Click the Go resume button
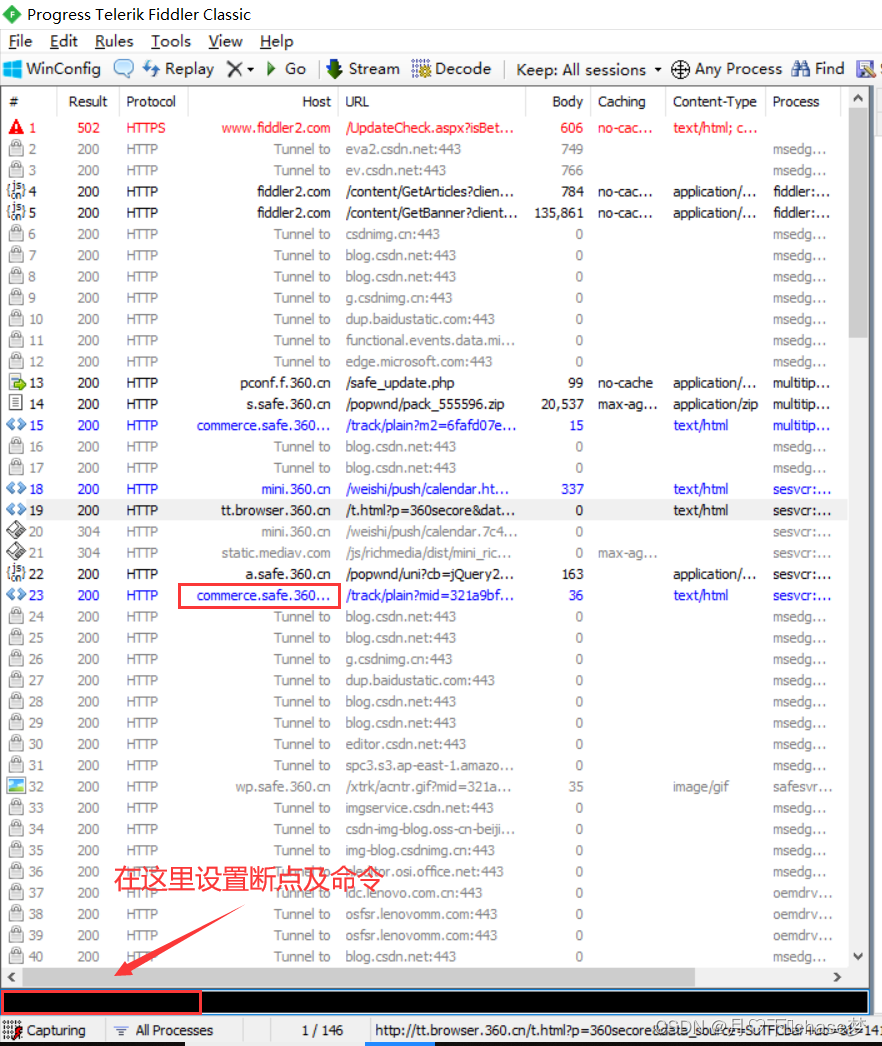882x1046 pixels. point(287,69)
